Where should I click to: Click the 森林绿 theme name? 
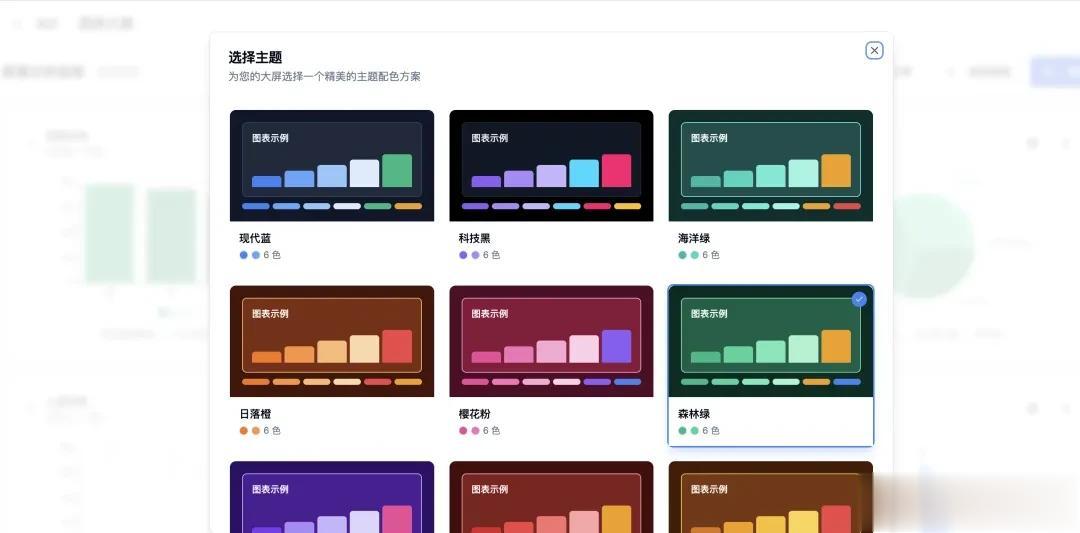pos(694,414)
